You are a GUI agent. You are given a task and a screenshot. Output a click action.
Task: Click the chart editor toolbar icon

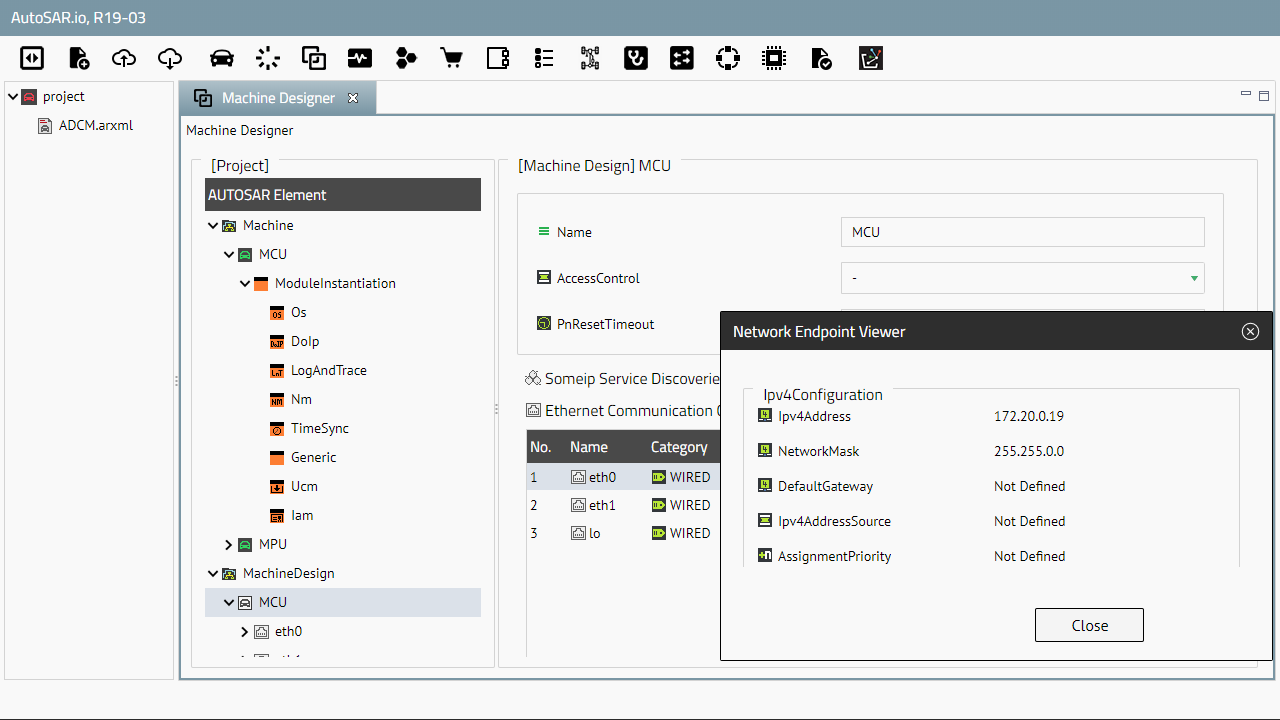871,58
